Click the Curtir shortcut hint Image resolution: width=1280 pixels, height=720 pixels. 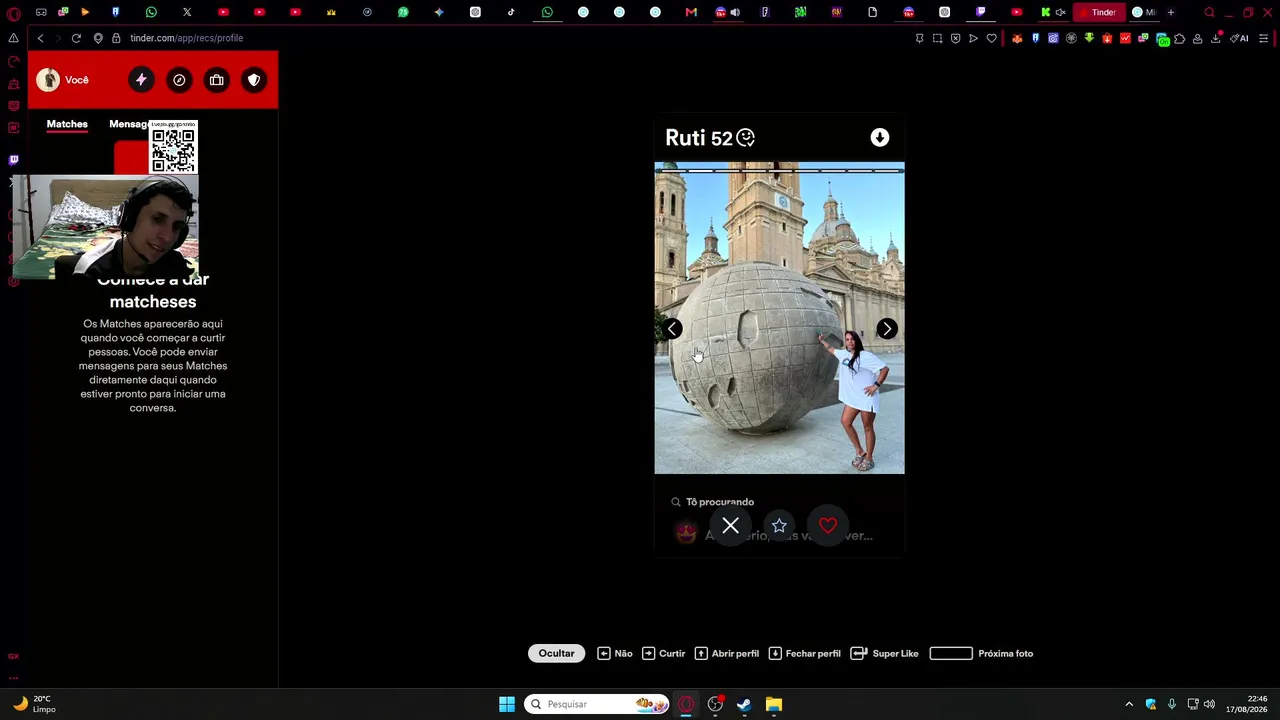[x=664, y=654]
